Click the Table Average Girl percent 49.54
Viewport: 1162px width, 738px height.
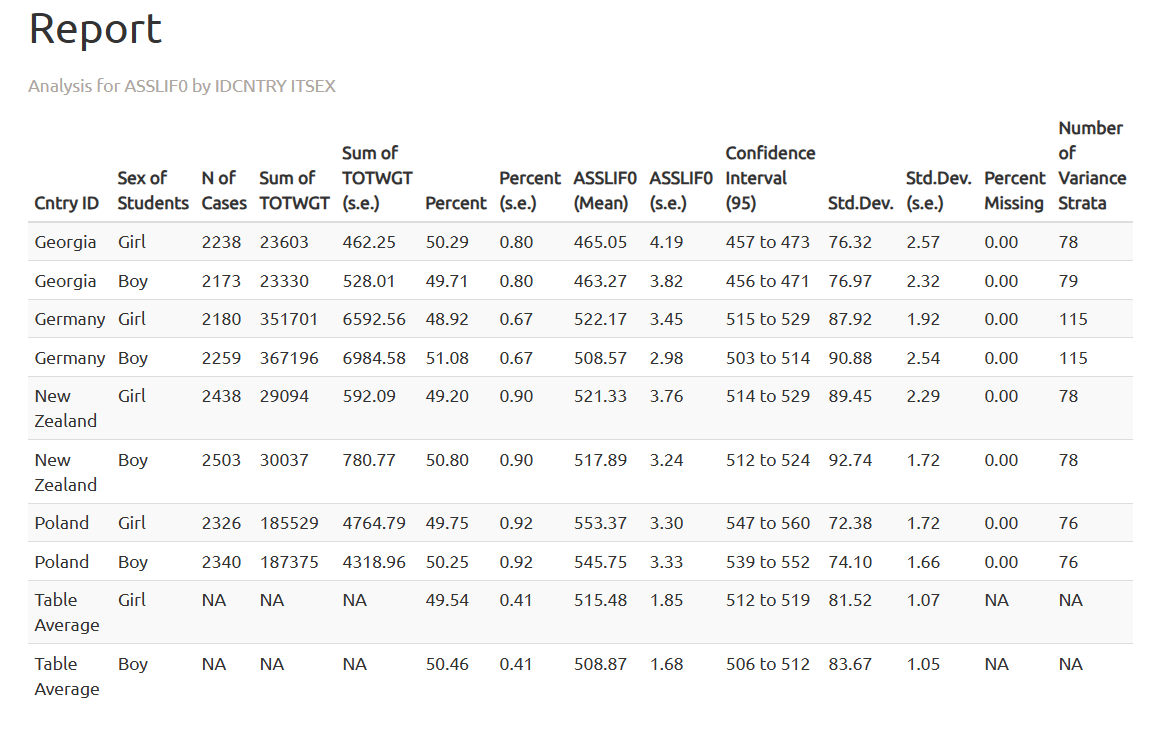pyautogui.click(x=447, y=600)
